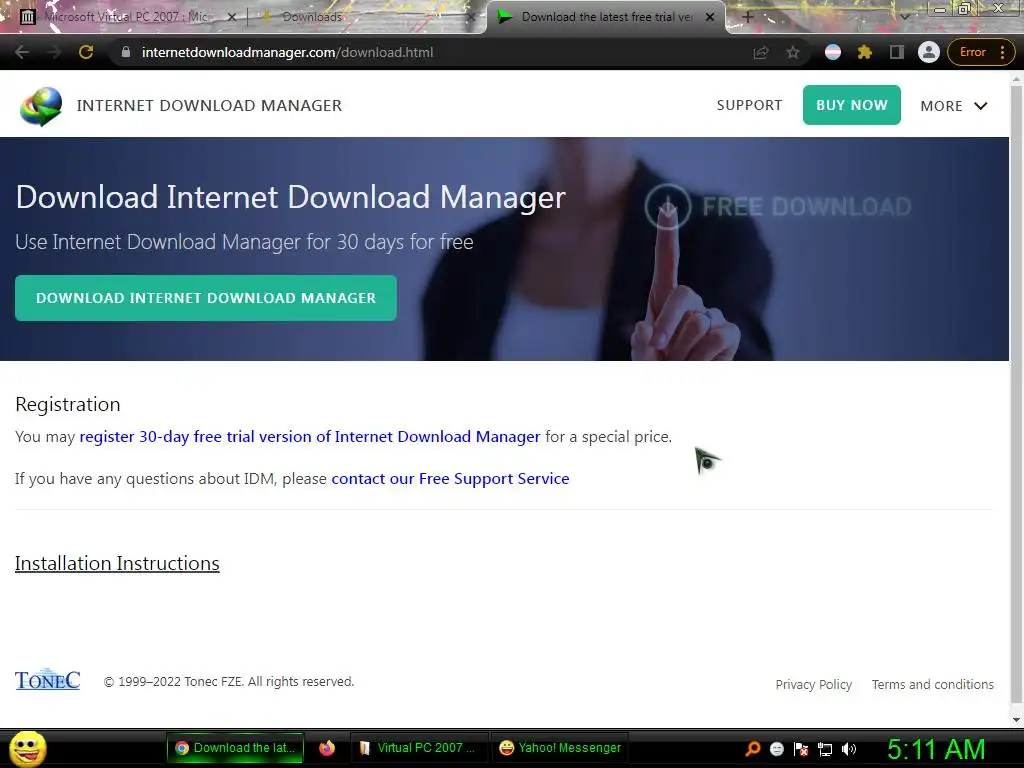
Task: Open Firefox from the taskbar
Action: coord(327,748)
